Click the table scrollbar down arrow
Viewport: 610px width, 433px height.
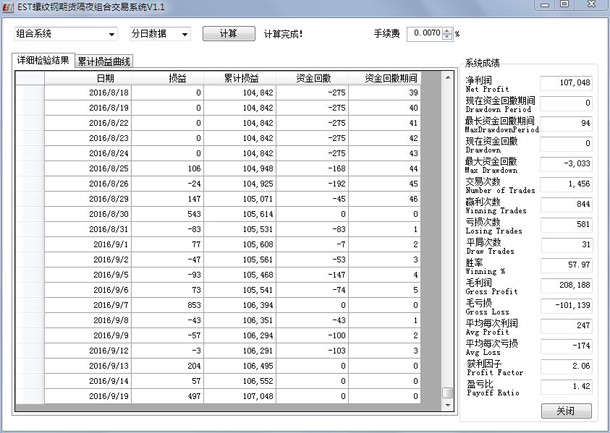point(447,405)
